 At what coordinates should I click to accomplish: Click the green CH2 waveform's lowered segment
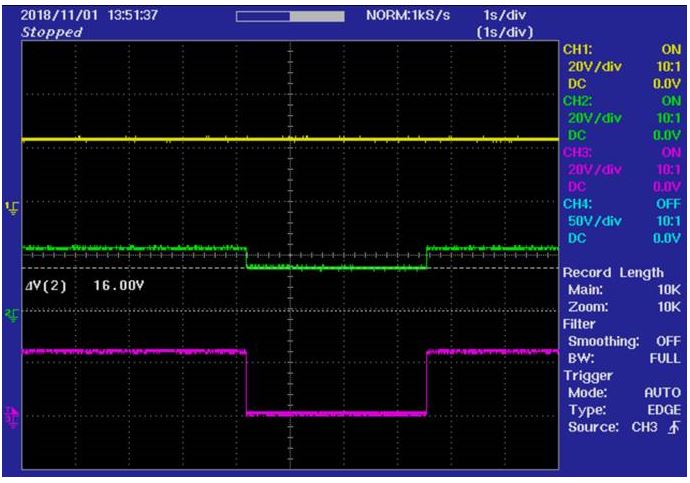(337, 267)
